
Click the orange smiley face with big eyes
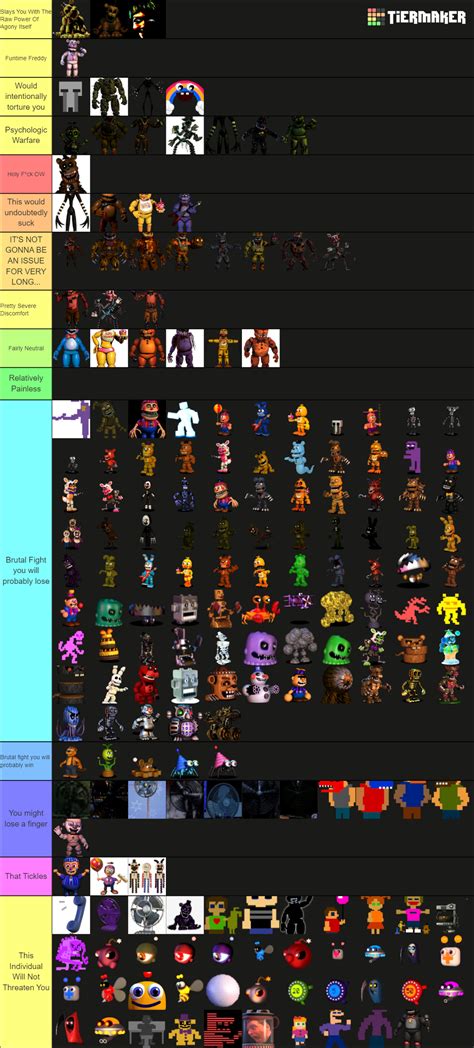[x=147, y=992]
